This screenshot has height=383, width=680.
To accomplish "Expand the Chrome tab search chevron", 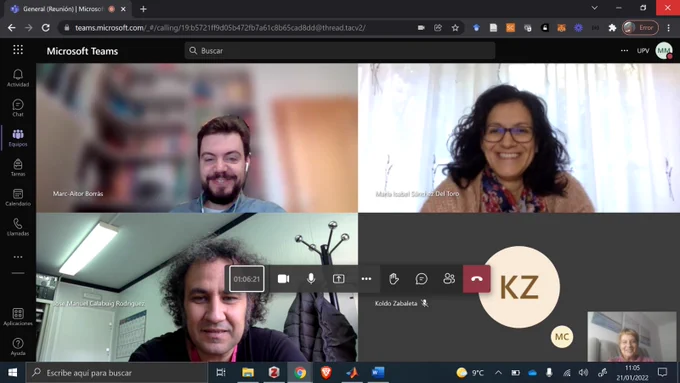I will 595,8.
